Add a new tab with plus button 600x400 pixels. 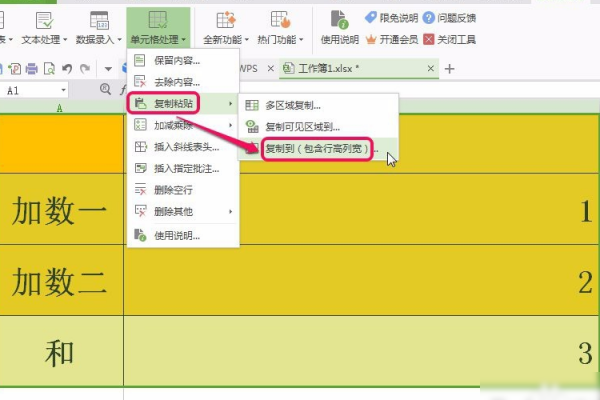(x=450, y=69)
